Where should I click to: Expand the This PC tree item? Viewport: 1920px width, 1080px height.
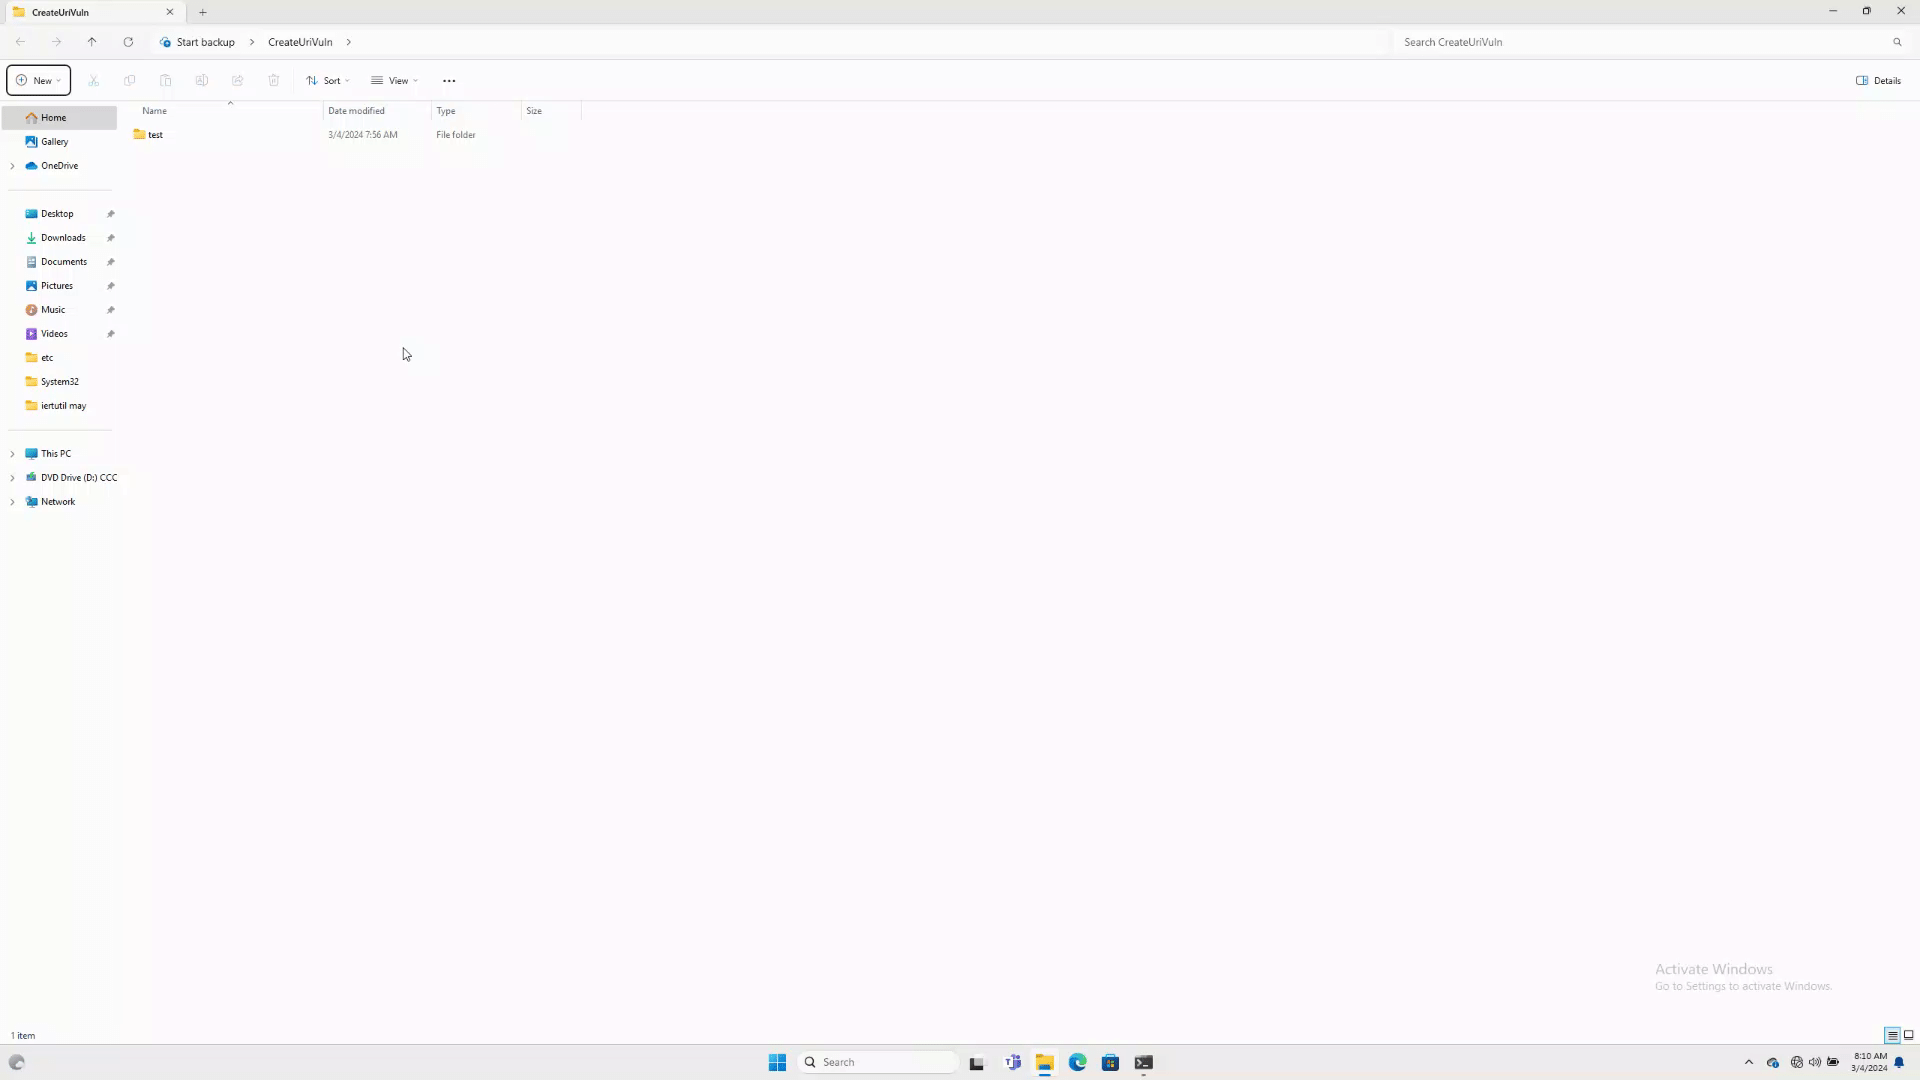pyautogui.click(x=13, y=452)
